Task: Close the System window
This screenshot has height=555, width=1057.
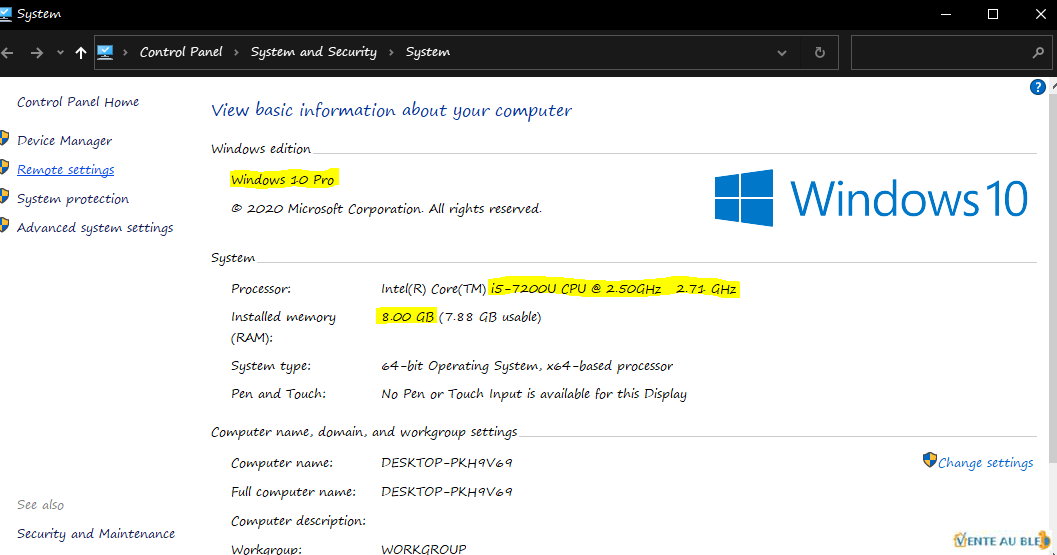Action: pos(1040,14)
